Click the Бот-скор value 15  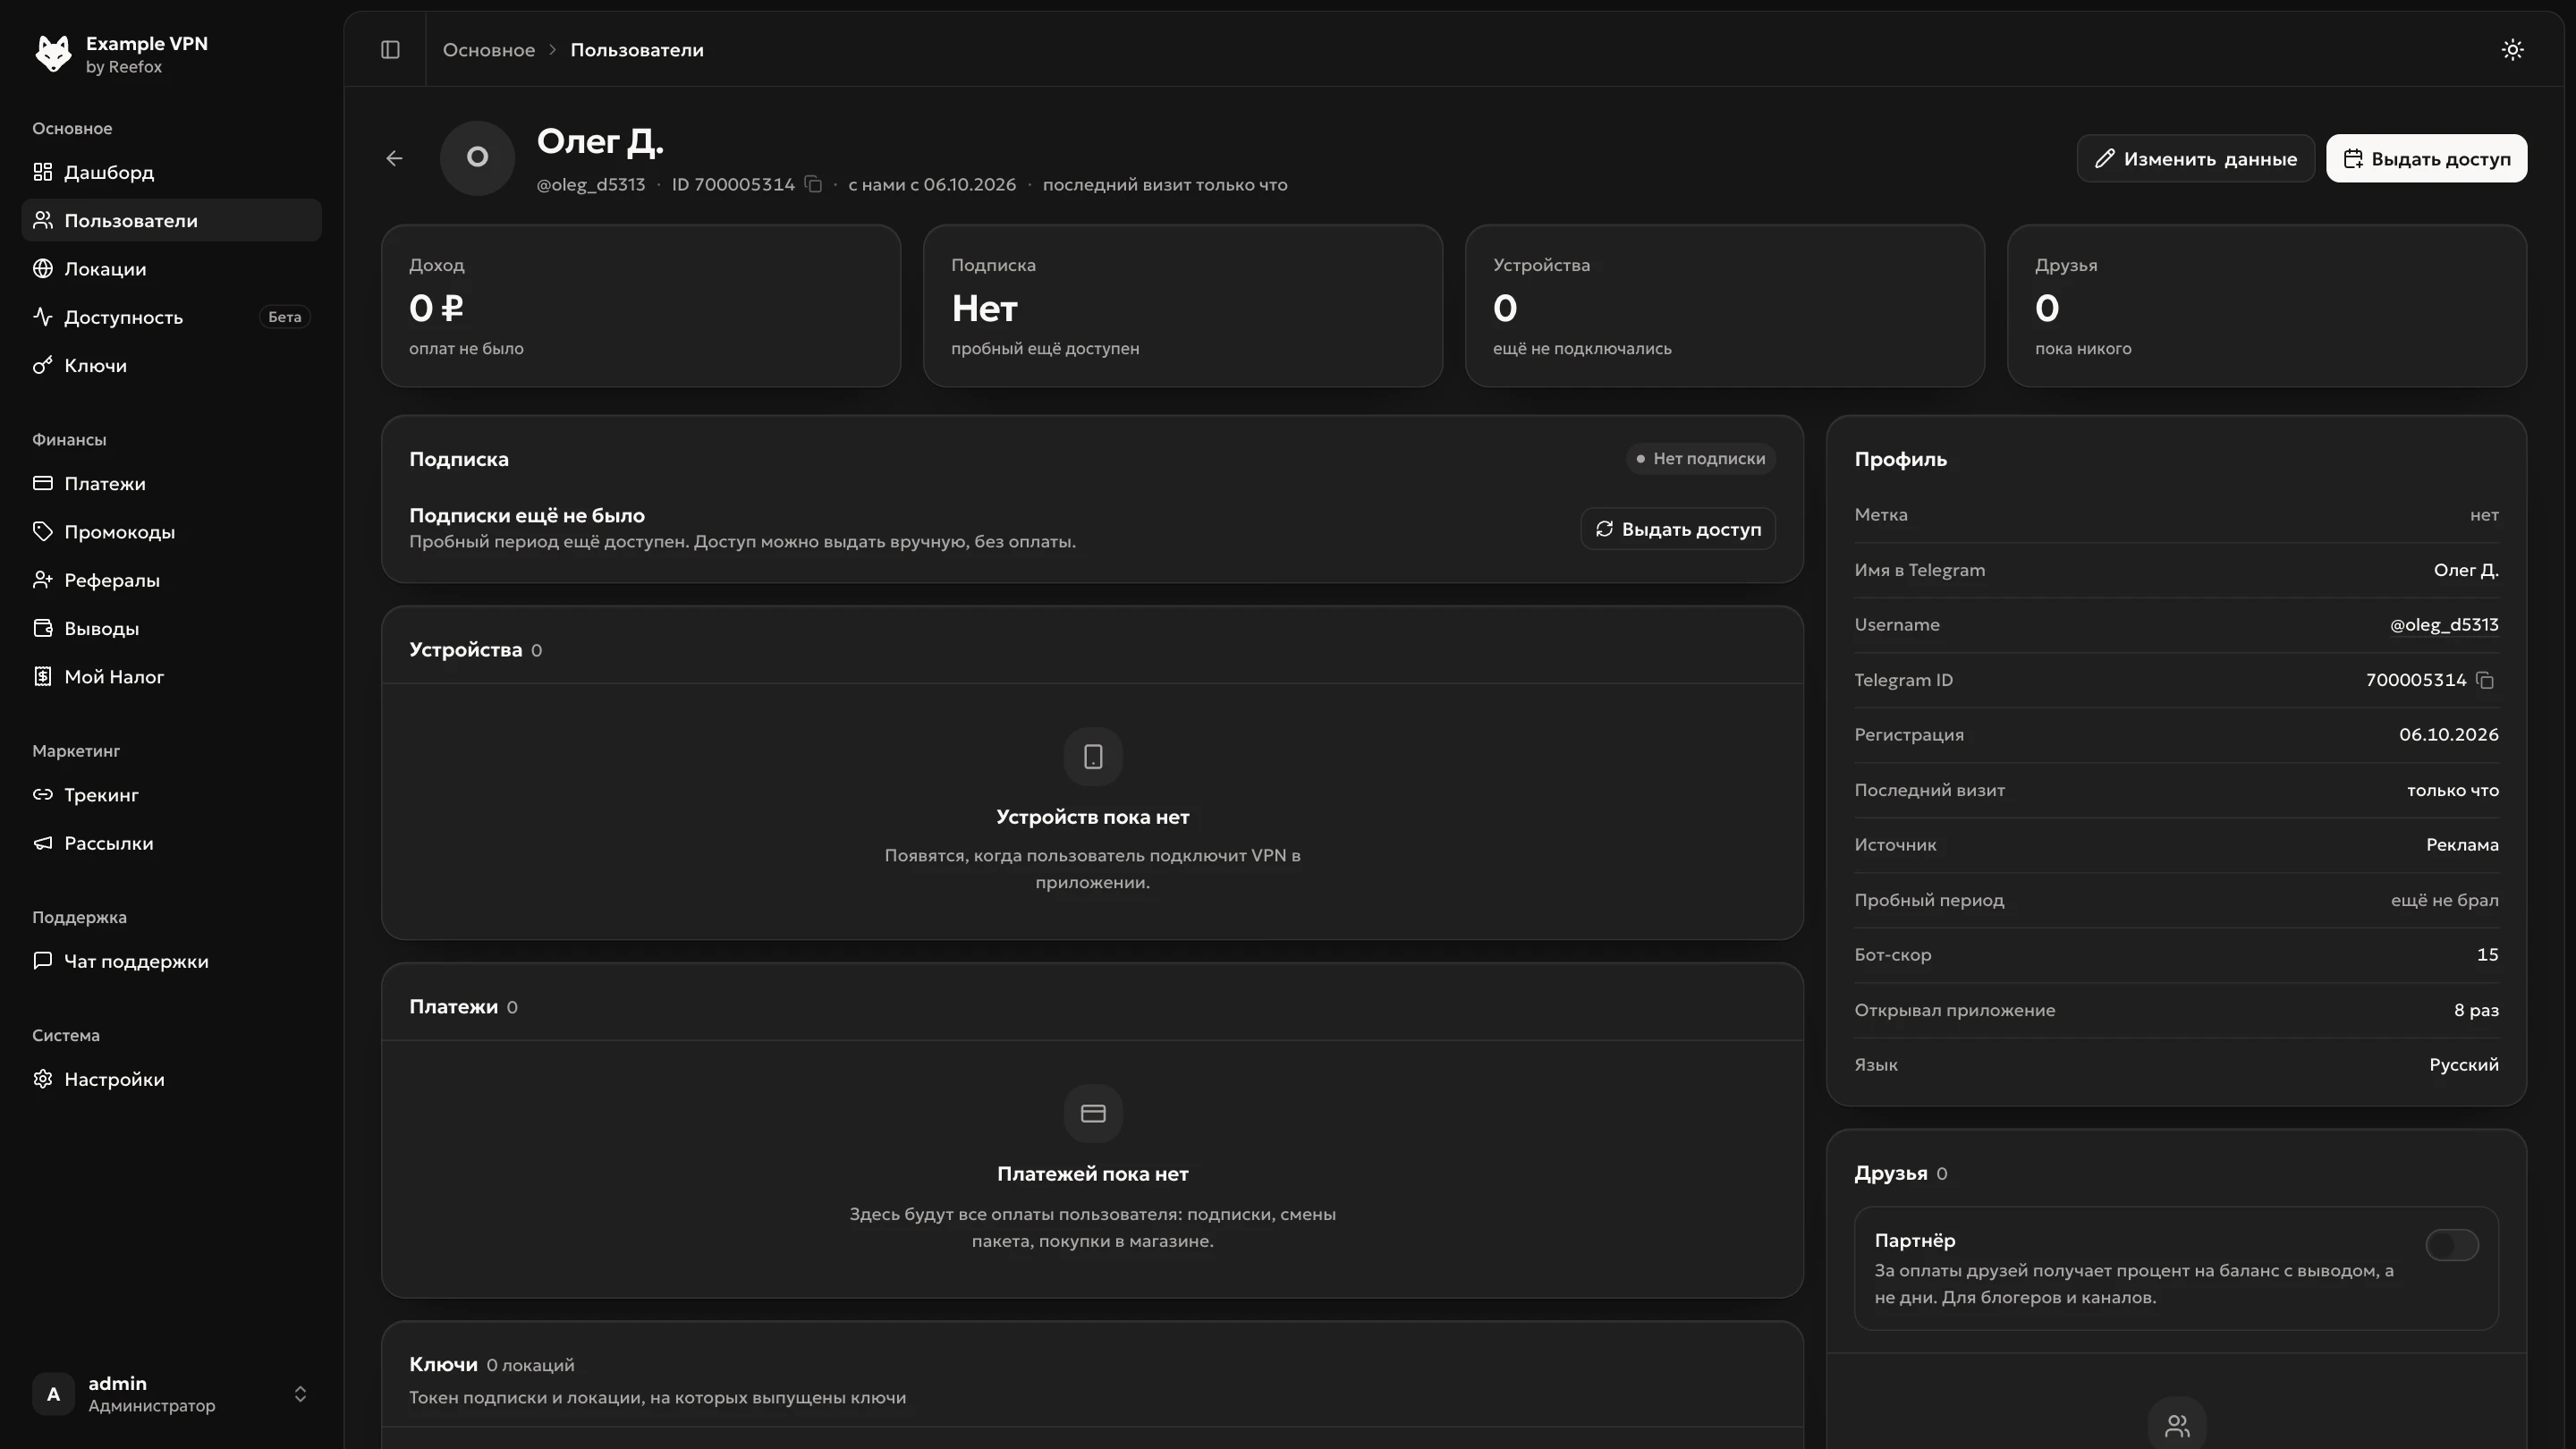[x=2488, y=955]
